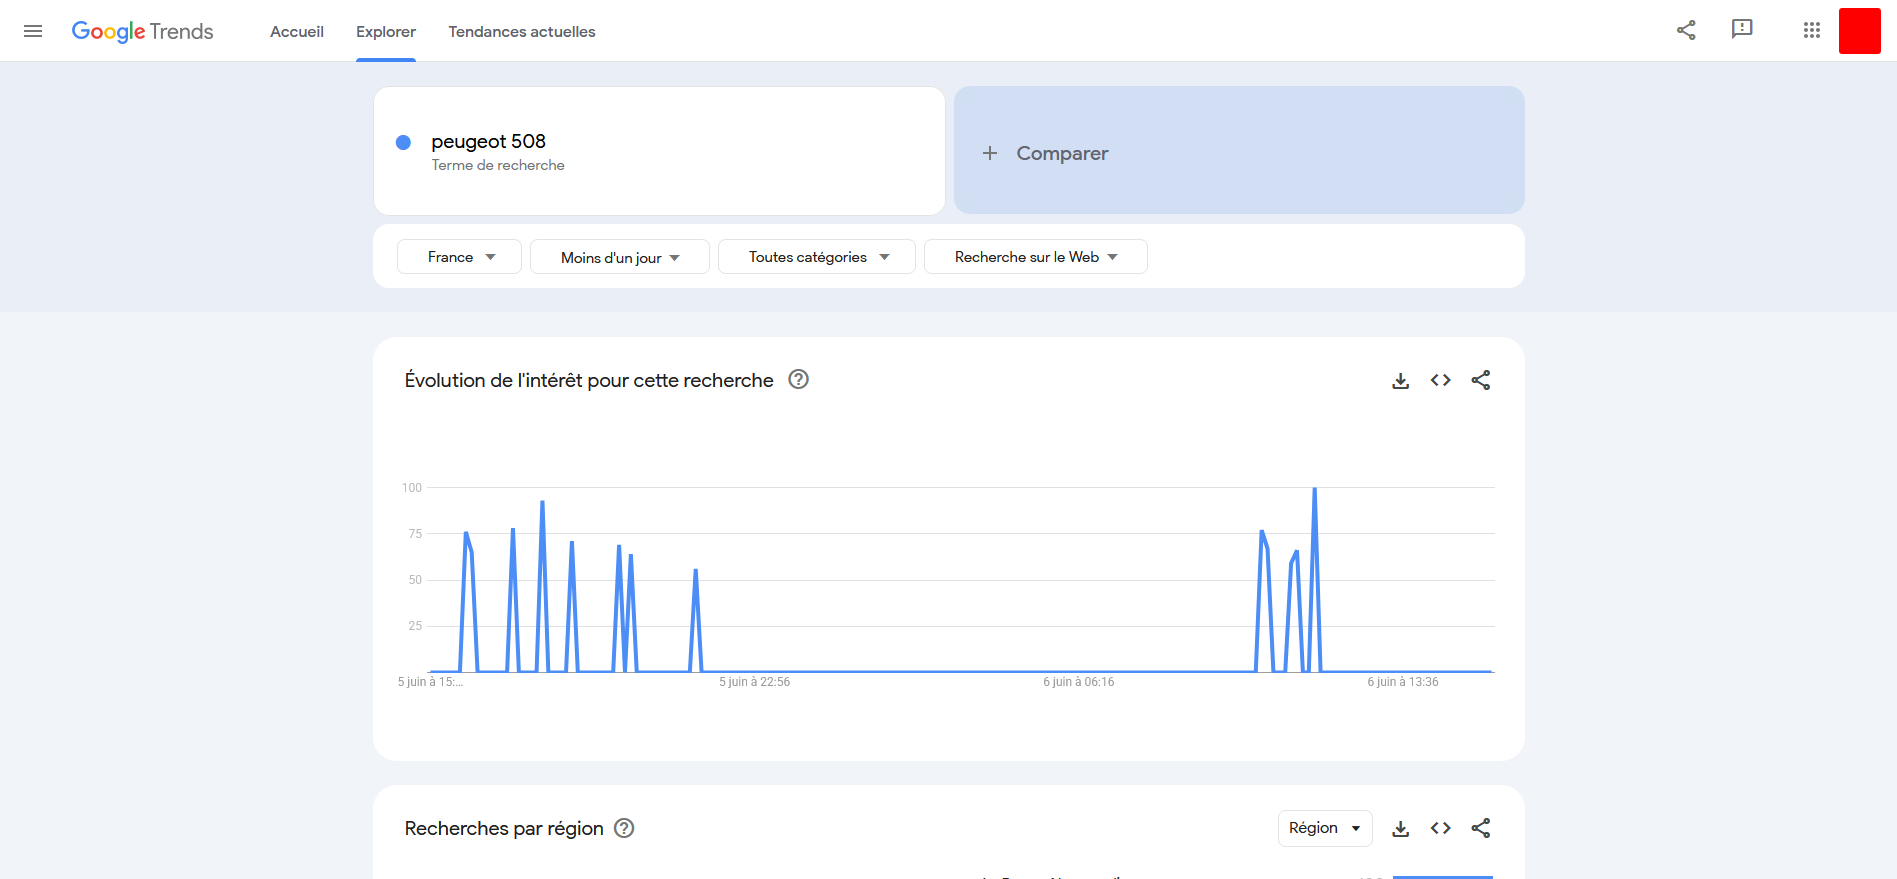Click the 100 peak on the chart line
This screenshot has height=879, width=1897.
pyautogui.click(x=1314, y=489)
